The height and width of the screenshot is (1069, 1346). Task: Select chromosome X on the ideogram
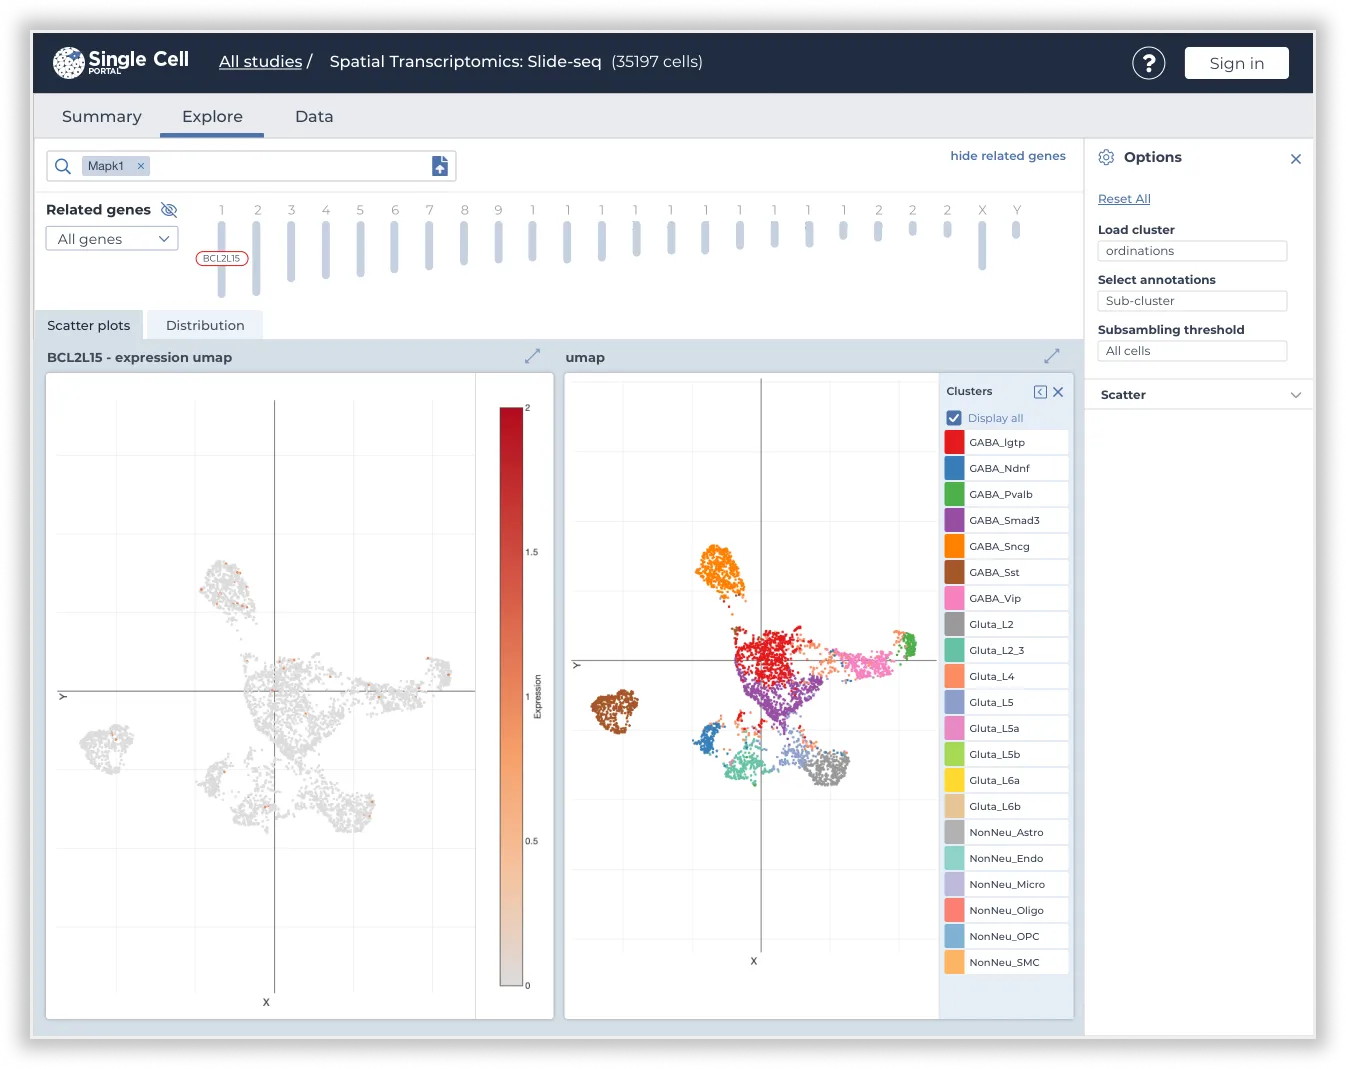pos(982,245)
